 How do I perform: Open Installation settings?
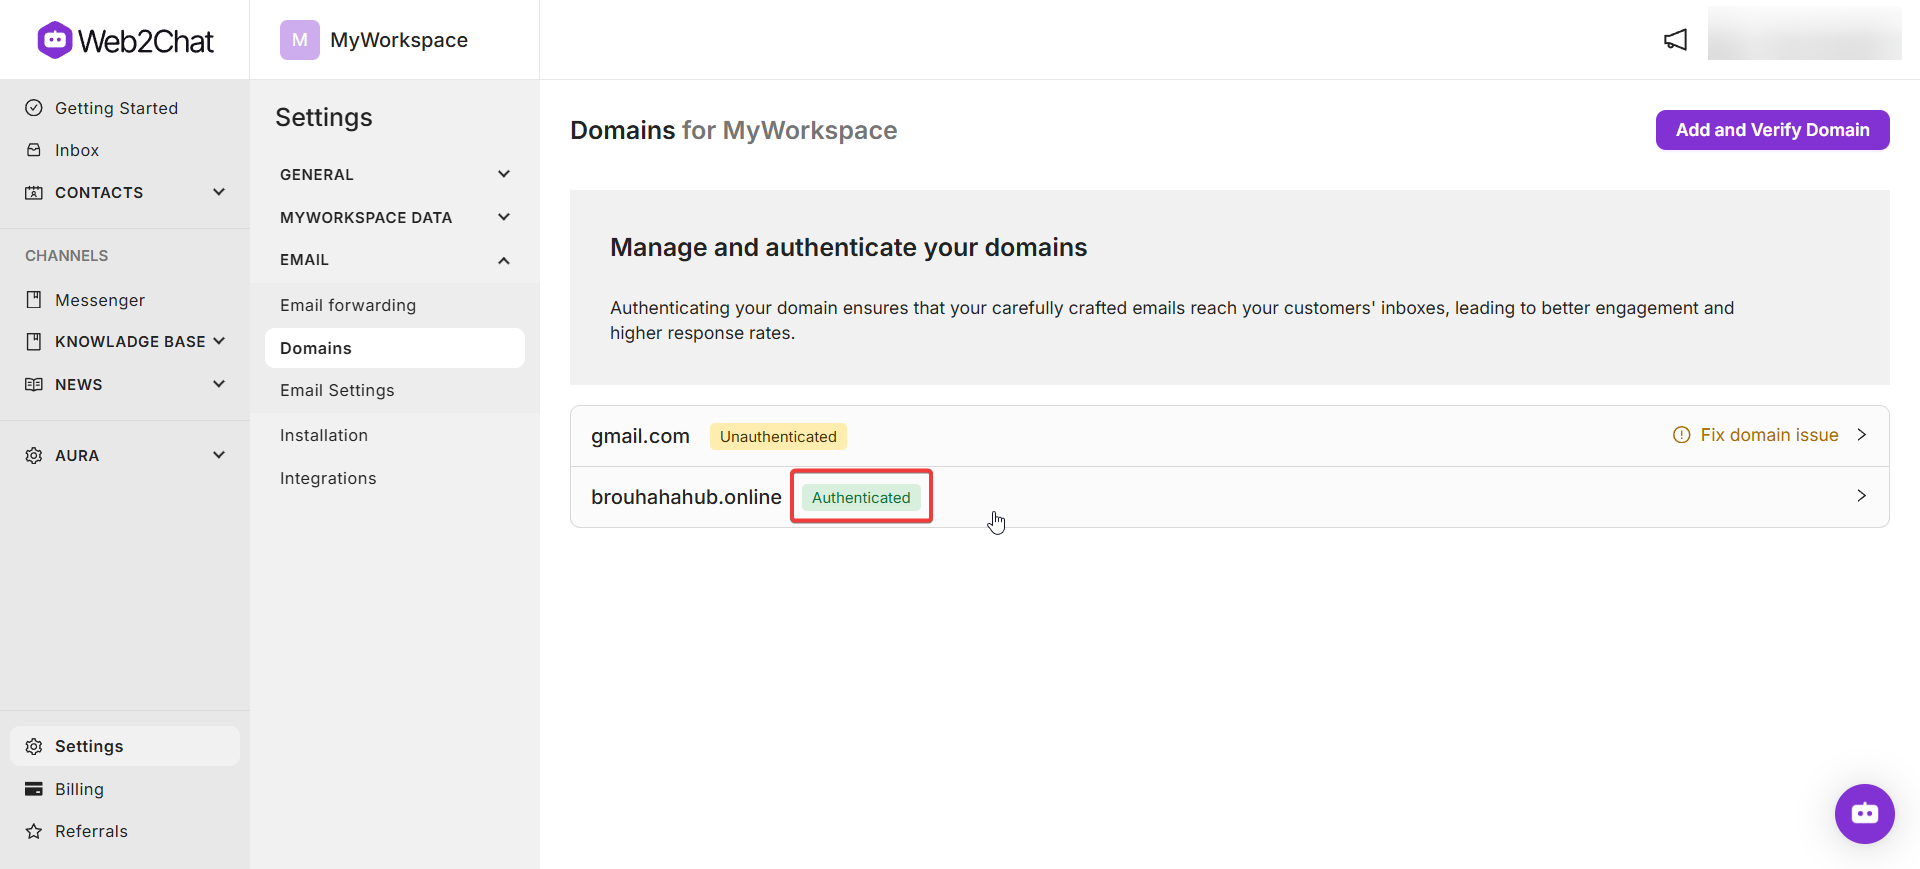(324, 435)
